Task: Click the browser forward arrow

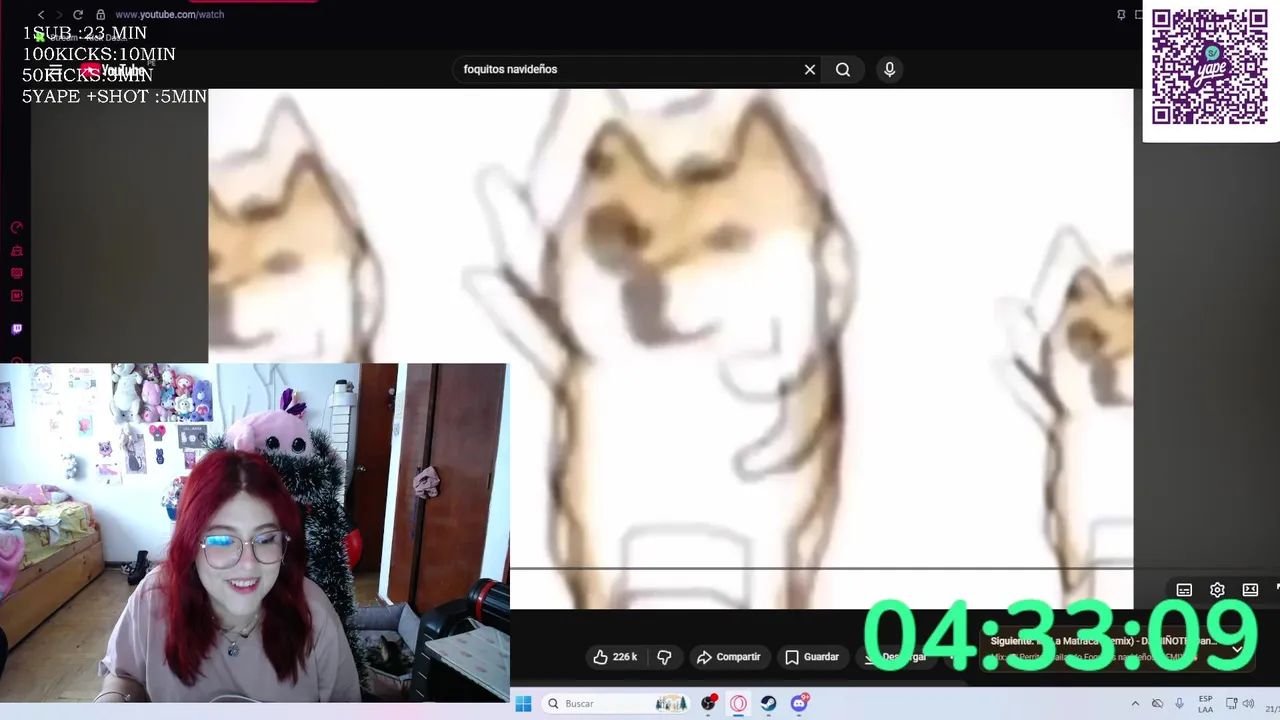Action: click(58, 15)
